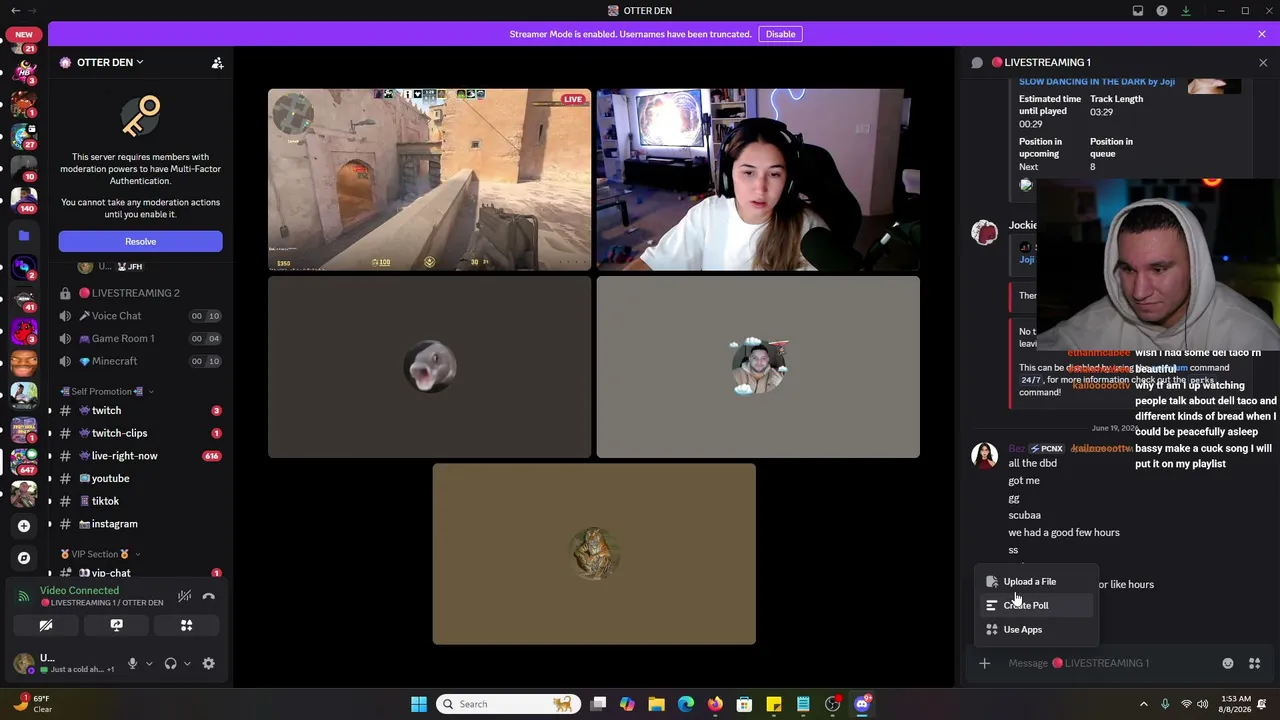The width and height of the screenshot is (1280, 720).
Task: Disconnect from voice with the hang-up icon
Action: click(209, 596)
